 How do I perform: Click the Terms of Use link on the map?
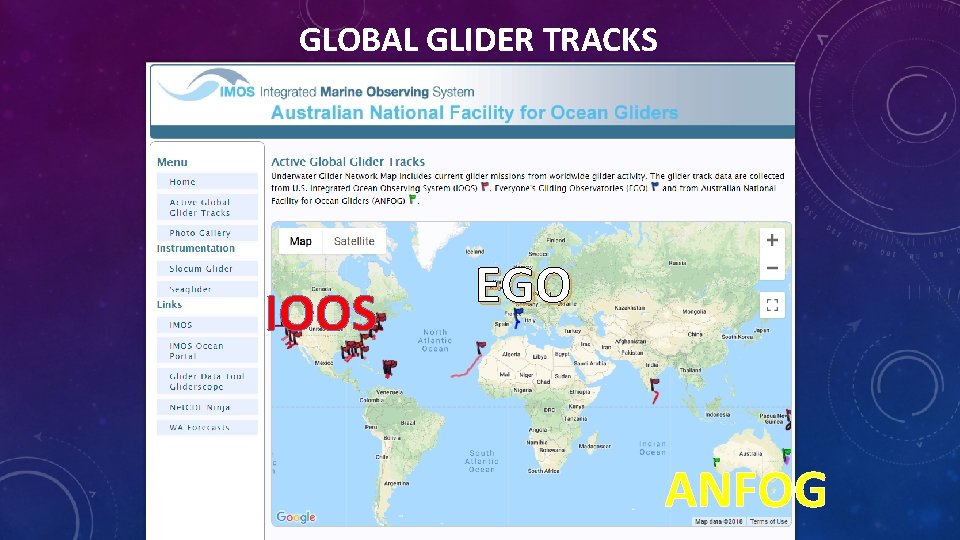click(x=768, y=522)
